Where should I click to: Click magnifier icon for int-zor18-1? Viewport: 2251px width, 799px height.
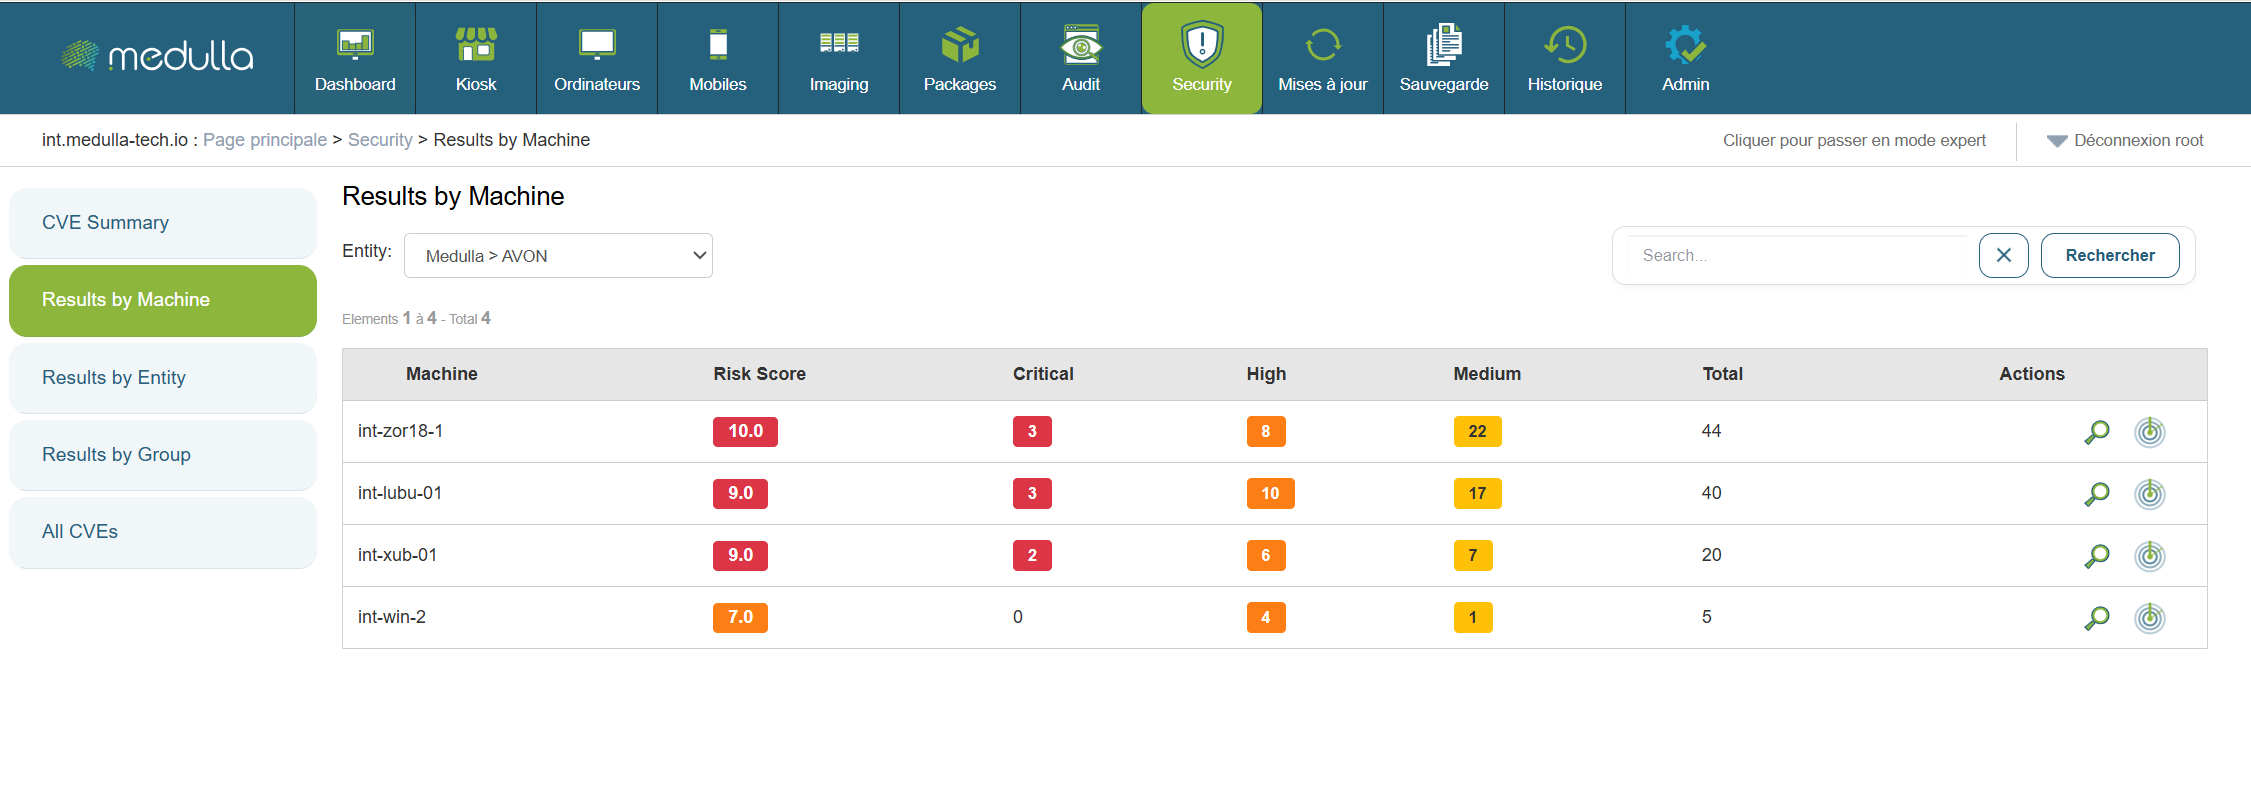coord(2096,432)
